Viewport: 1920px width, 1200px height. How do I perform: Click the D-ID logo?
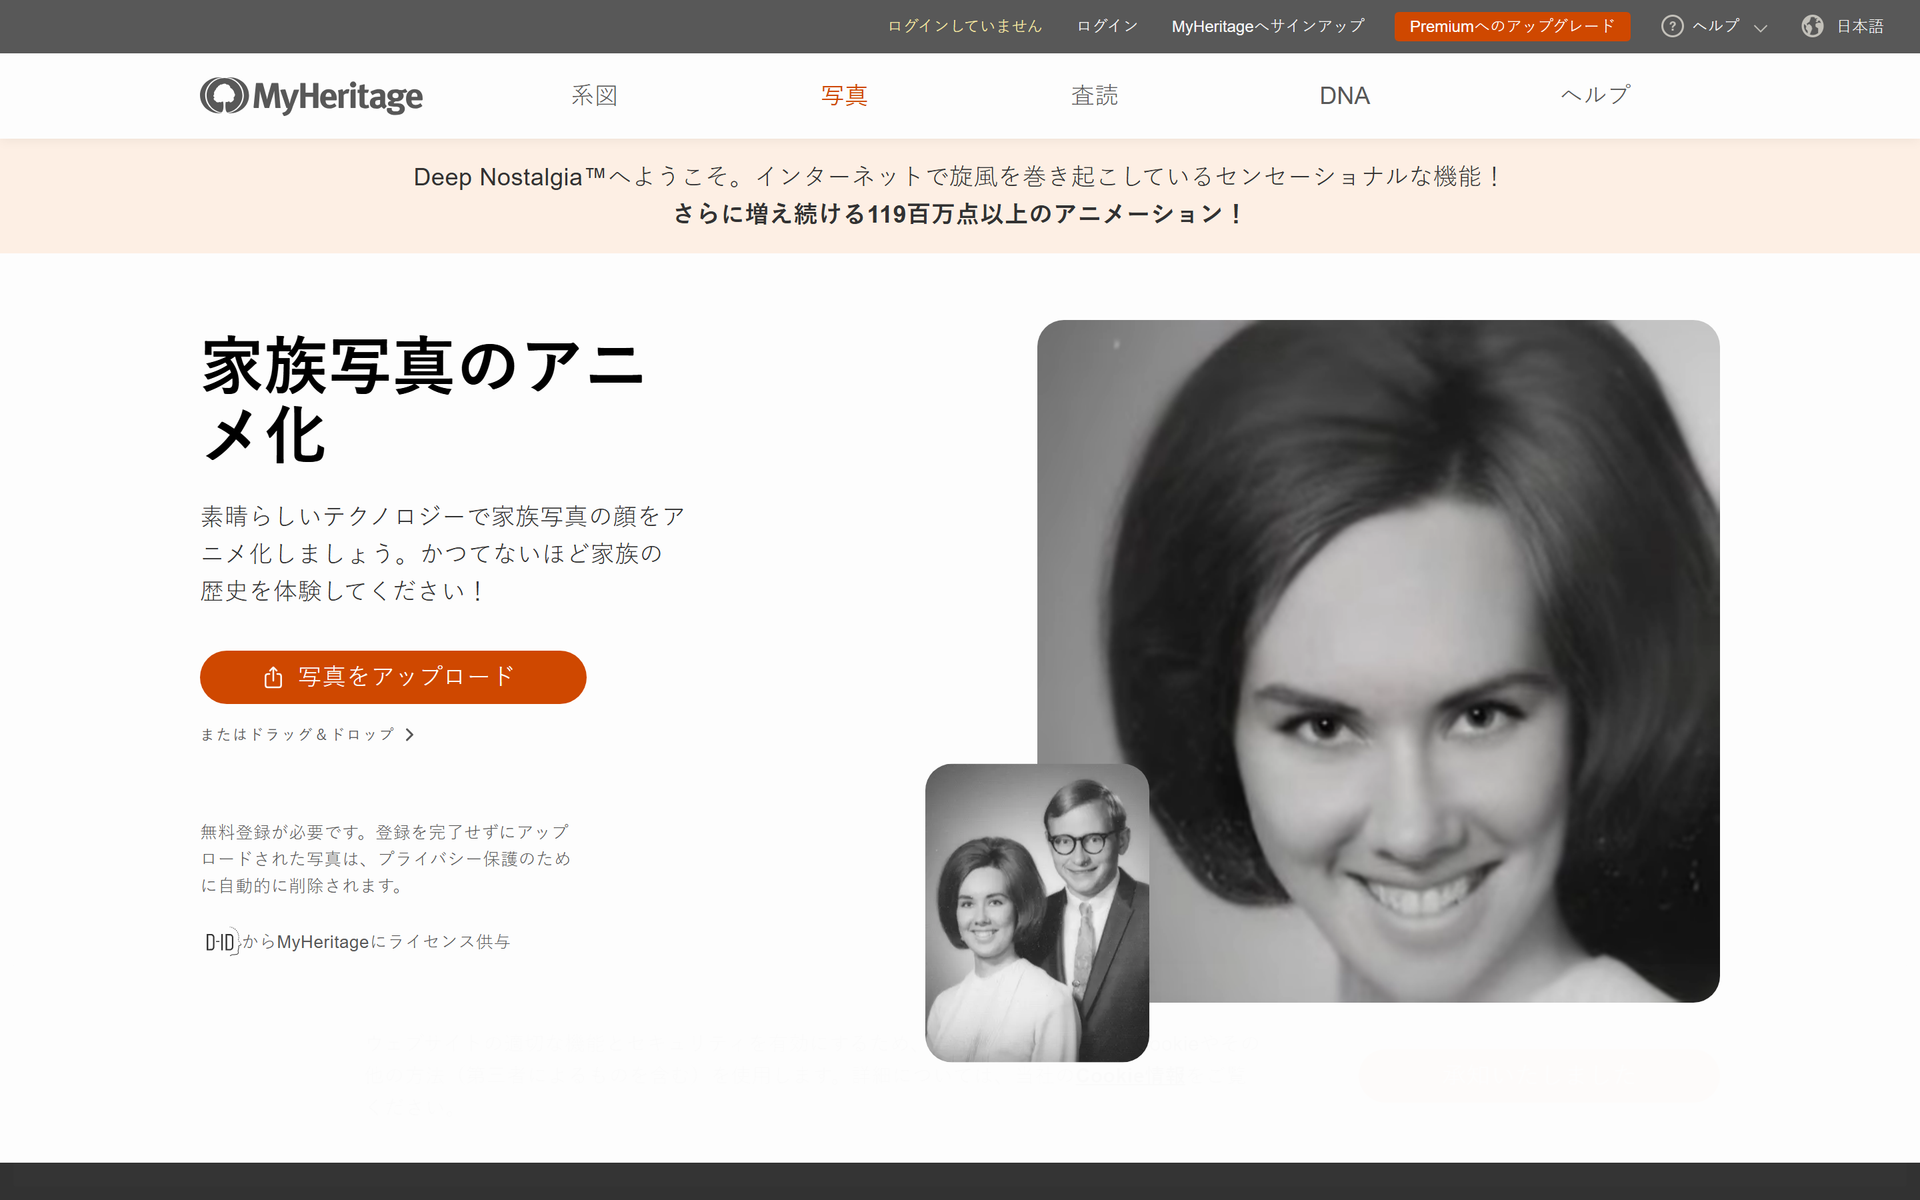[x=221, y=942]
